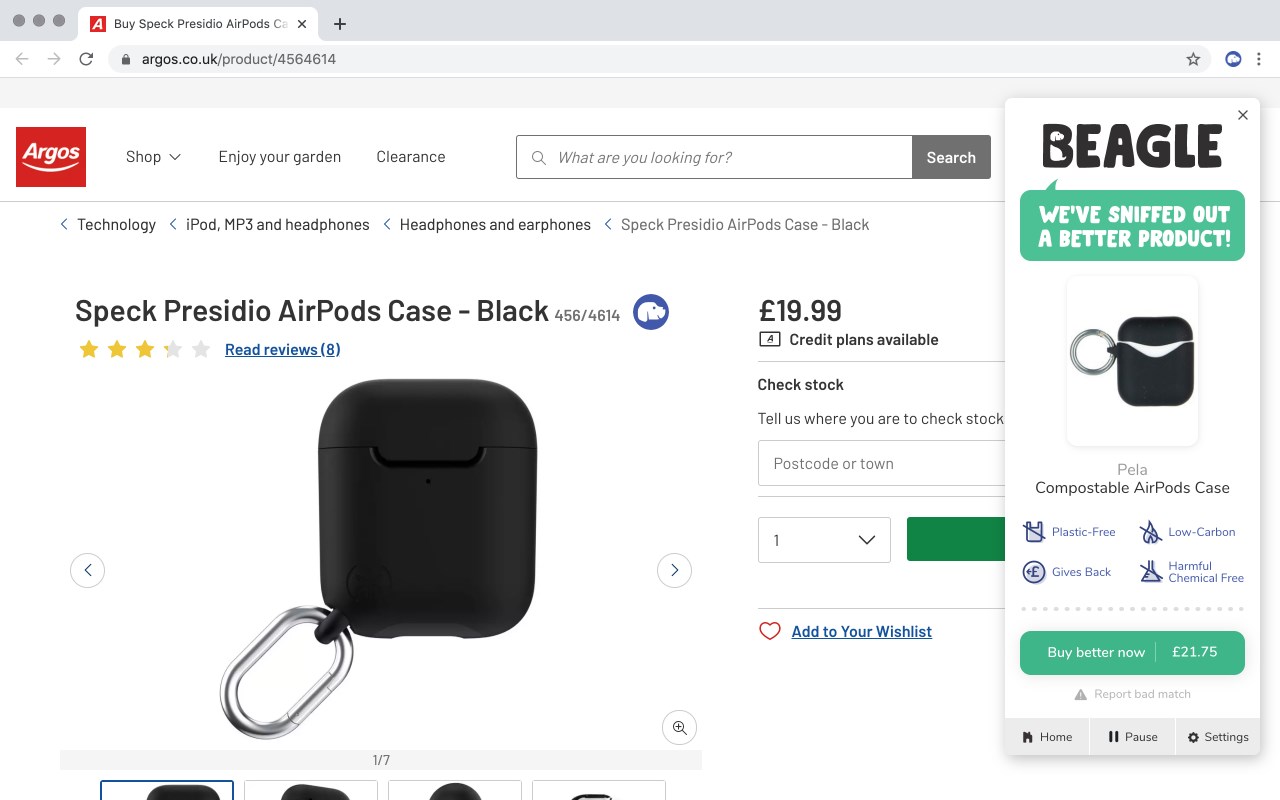Open the Shop dropdown menu
The width and height of the screenshot is (1280, 800).
click(153, 157)
